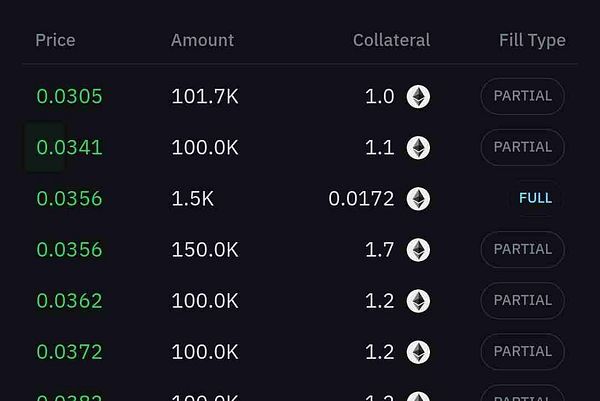Sort by the Price column header
The width and height of the screenshot is (600, 401).
55,40
